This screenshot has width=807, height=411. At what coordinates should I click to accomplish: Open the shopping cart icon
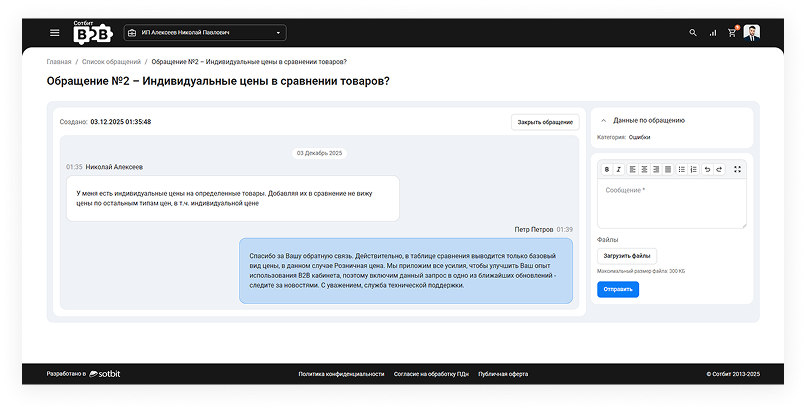(x=732, y=33)
